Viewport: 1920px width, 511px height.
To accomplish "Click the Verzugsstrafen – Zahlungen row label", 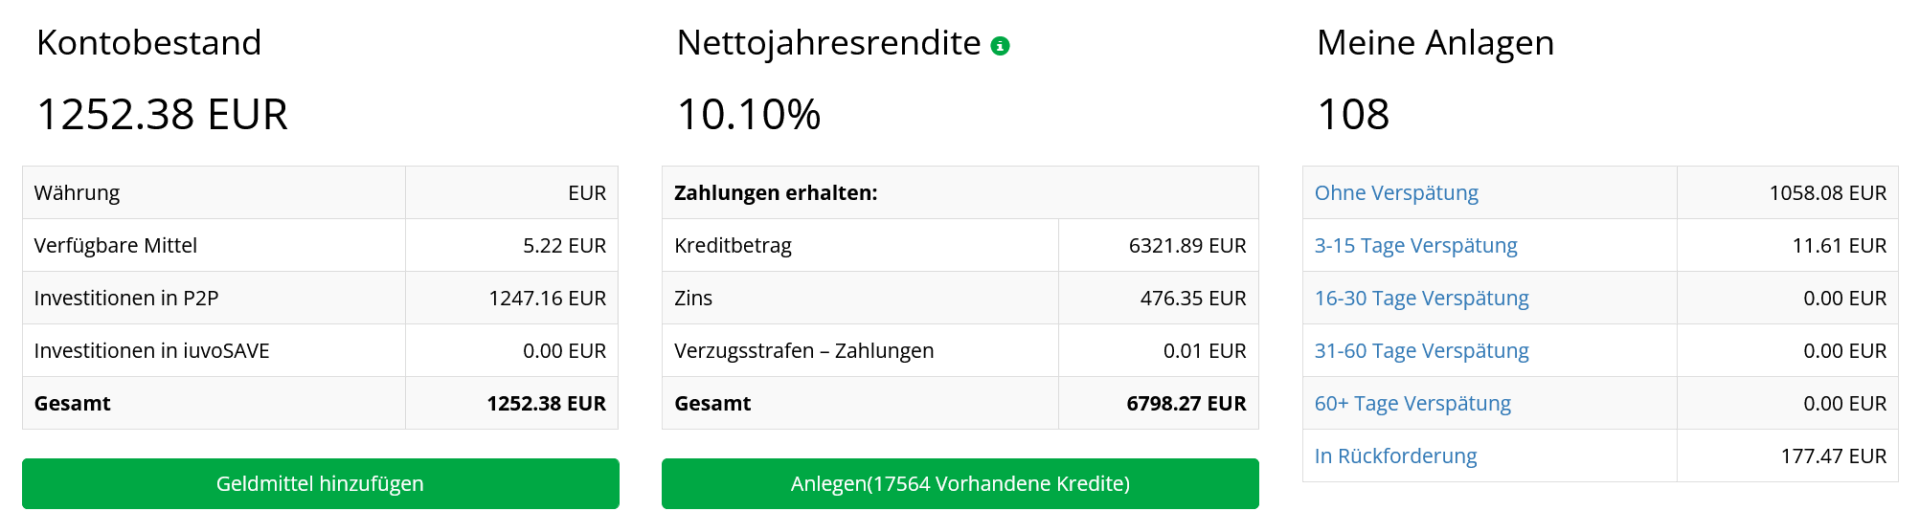I will coord(804,351).
